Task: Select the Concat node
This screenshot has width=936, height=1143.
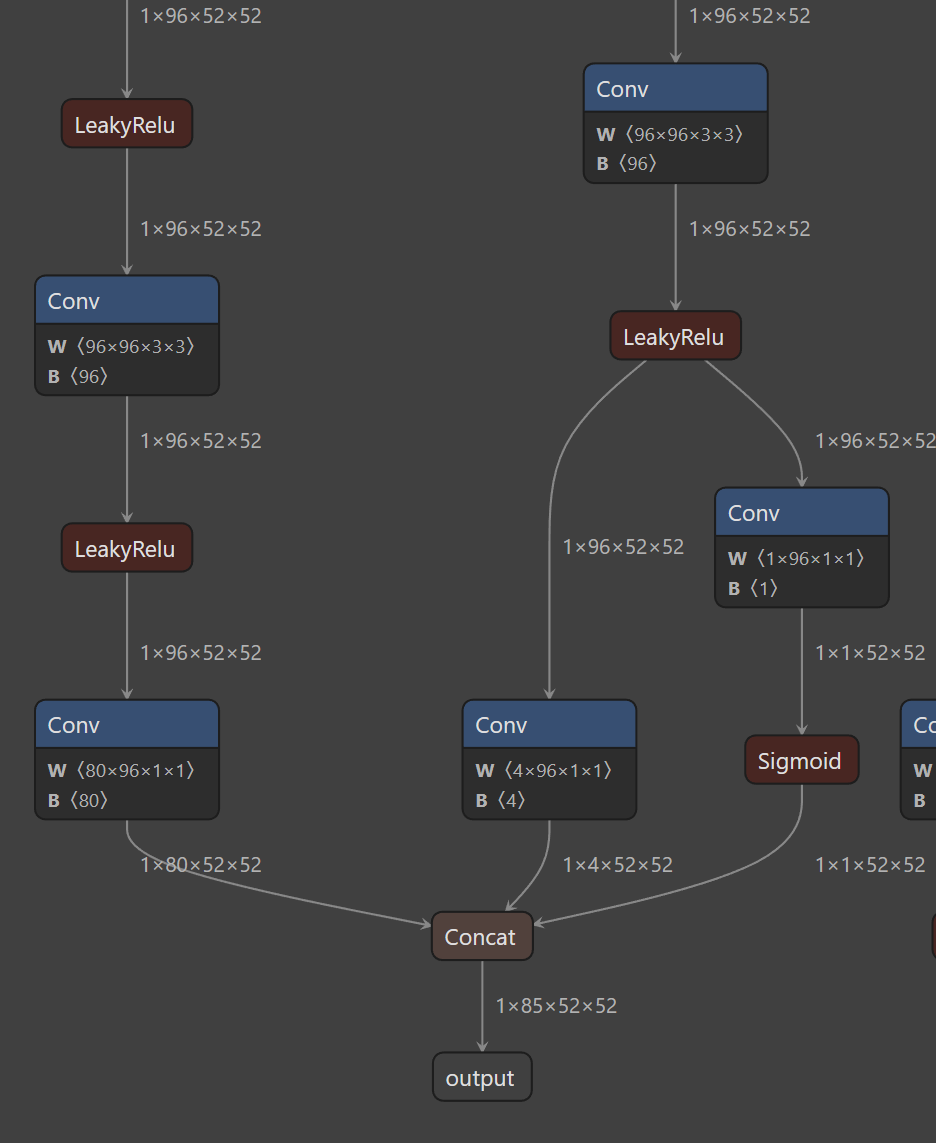Action: pos(482,937)
